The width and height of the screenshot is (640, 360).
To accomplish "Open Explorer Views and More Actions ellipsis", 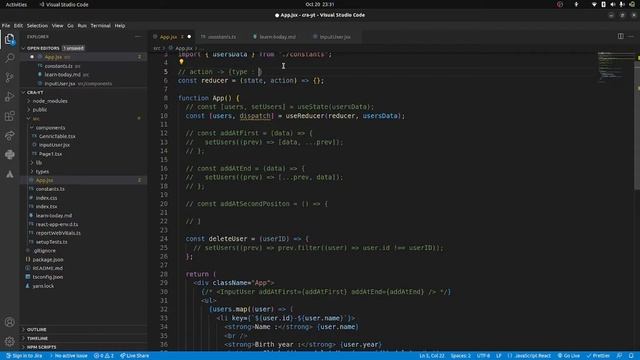I will tap(138, 37).
